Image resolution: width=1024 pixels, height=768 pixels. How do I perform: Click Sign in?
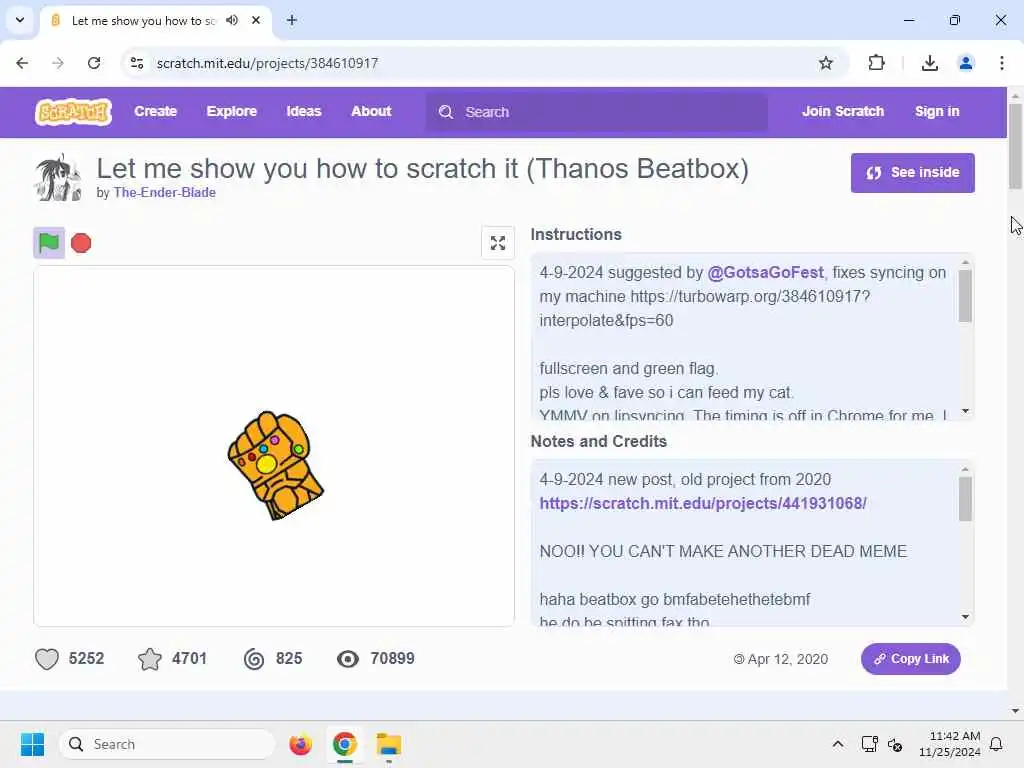936,112
